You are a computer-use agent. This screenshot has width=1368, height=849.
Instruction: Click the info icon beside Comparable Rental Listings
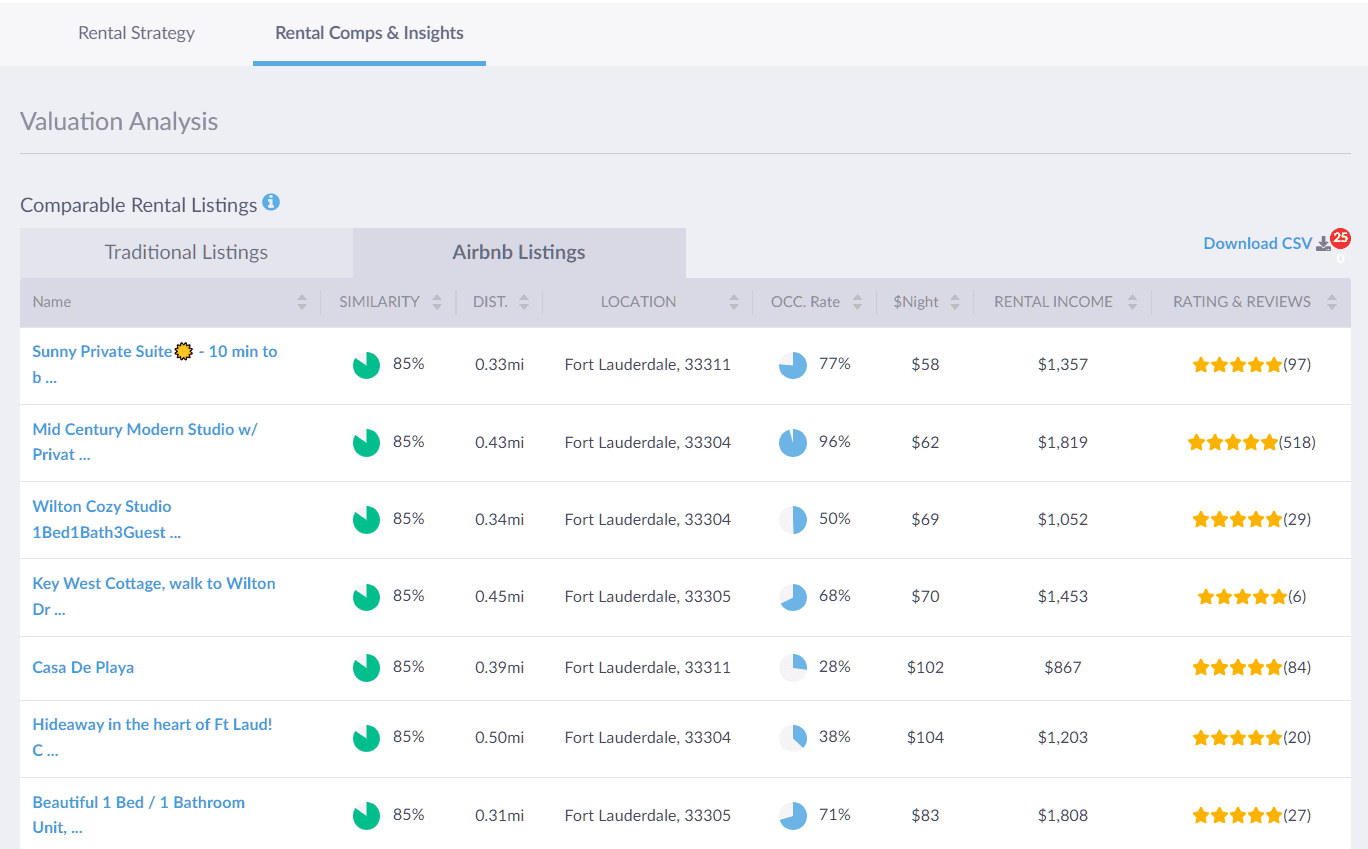point(271,202)
